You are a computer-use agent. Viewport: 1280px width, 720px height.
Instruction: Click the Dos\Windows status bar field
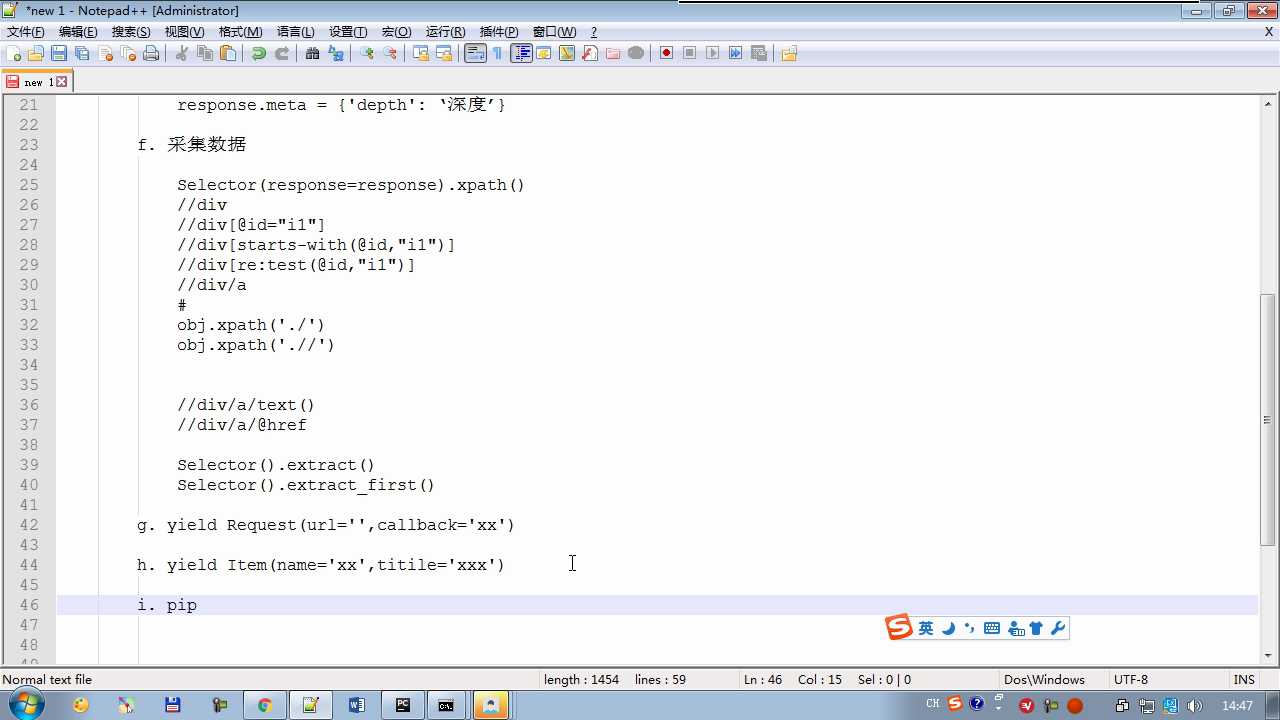coord(1044,679)
